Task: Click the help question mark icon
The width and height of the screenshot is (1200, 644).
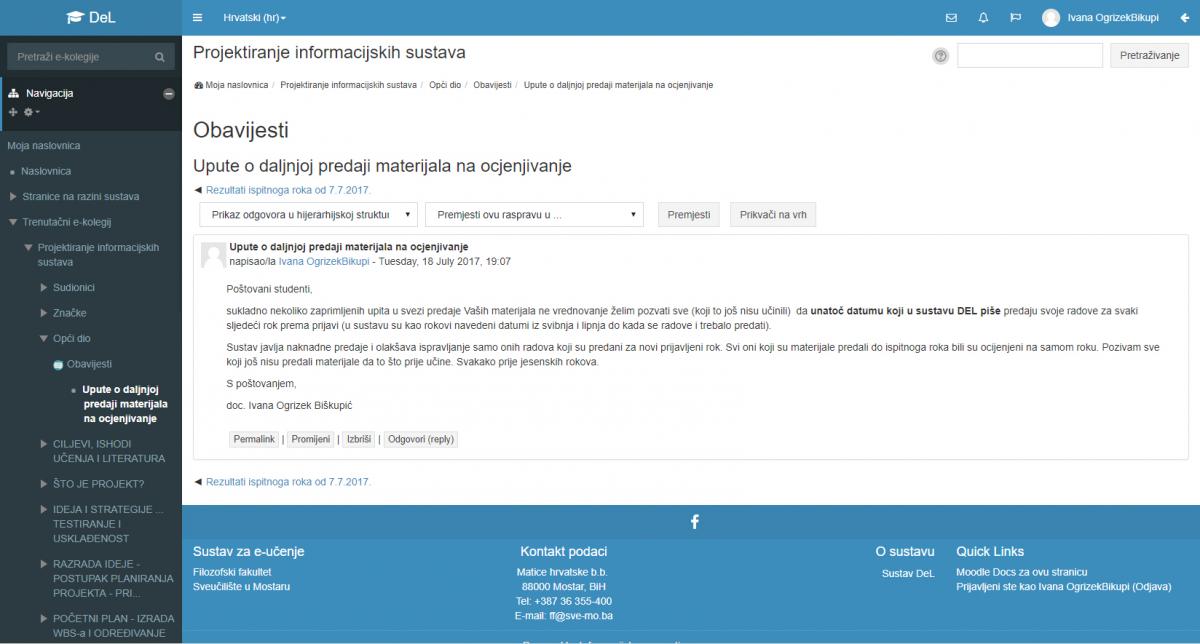Action: (x=940, y=56)
